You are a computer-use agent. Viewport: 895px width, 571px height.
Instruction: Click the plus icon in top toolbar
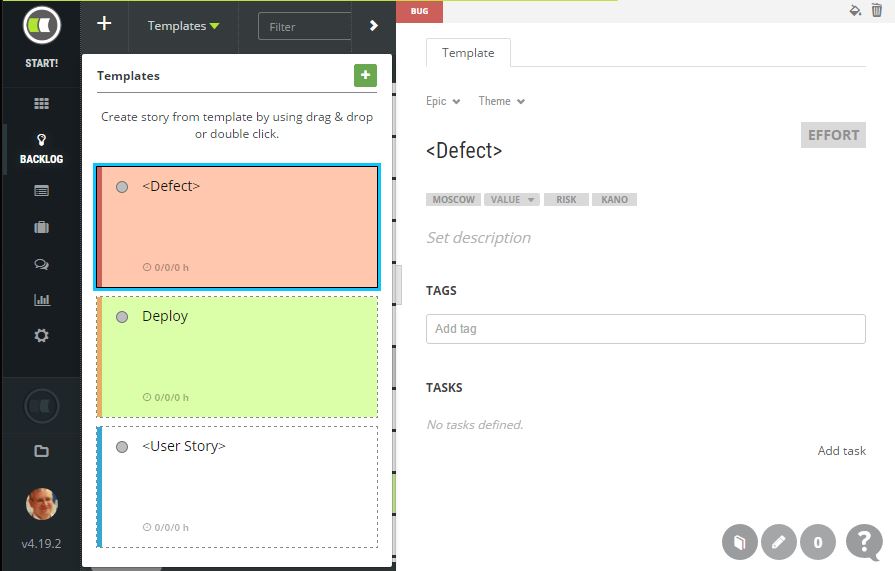click(x=104, y=24)
